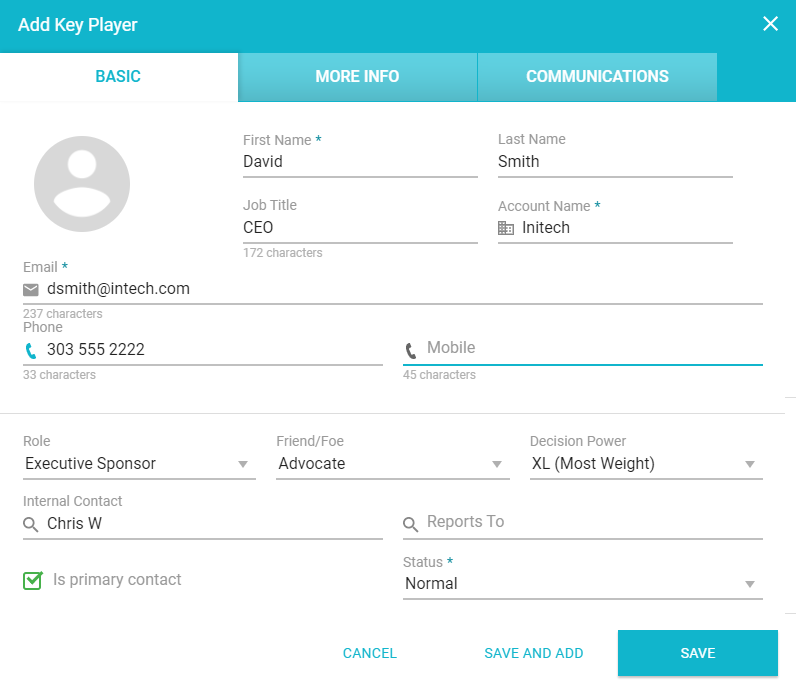Close the Add Key Player dialog
Screen dimensions: 796x691
pyautogui.click(x=770, y=24)
